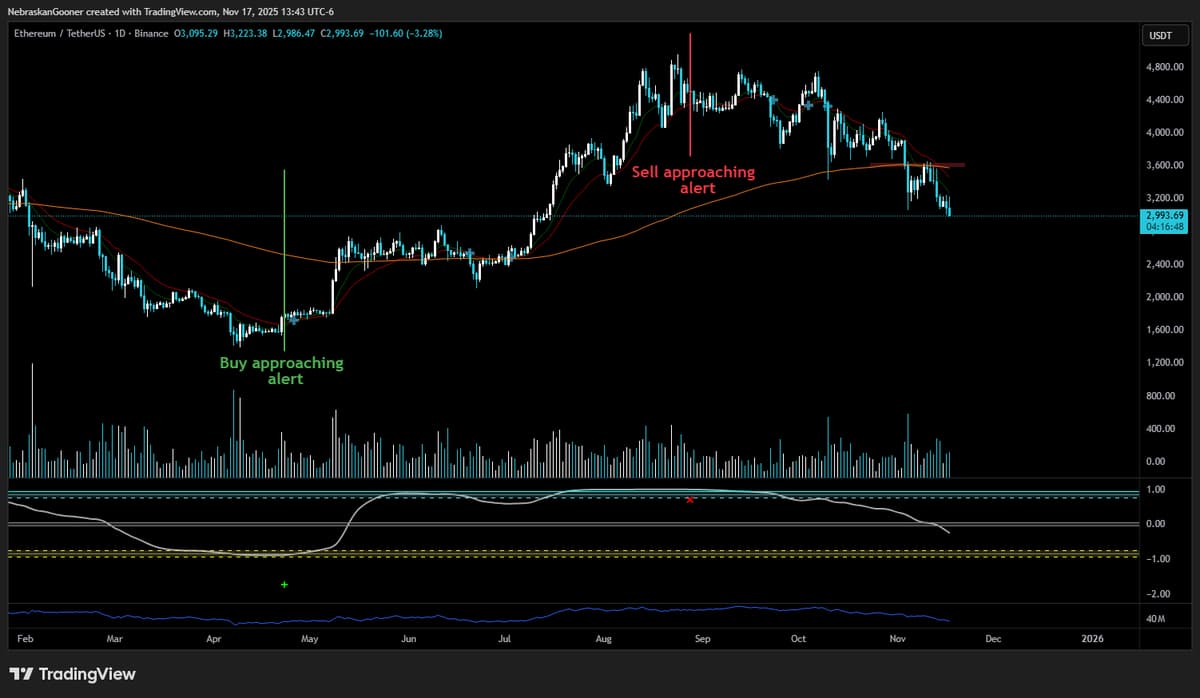Image resolution: width=1200 pixels, height=698 pixels.
Task: Click the Nov label on the time axis
Action: click(896, 638)
